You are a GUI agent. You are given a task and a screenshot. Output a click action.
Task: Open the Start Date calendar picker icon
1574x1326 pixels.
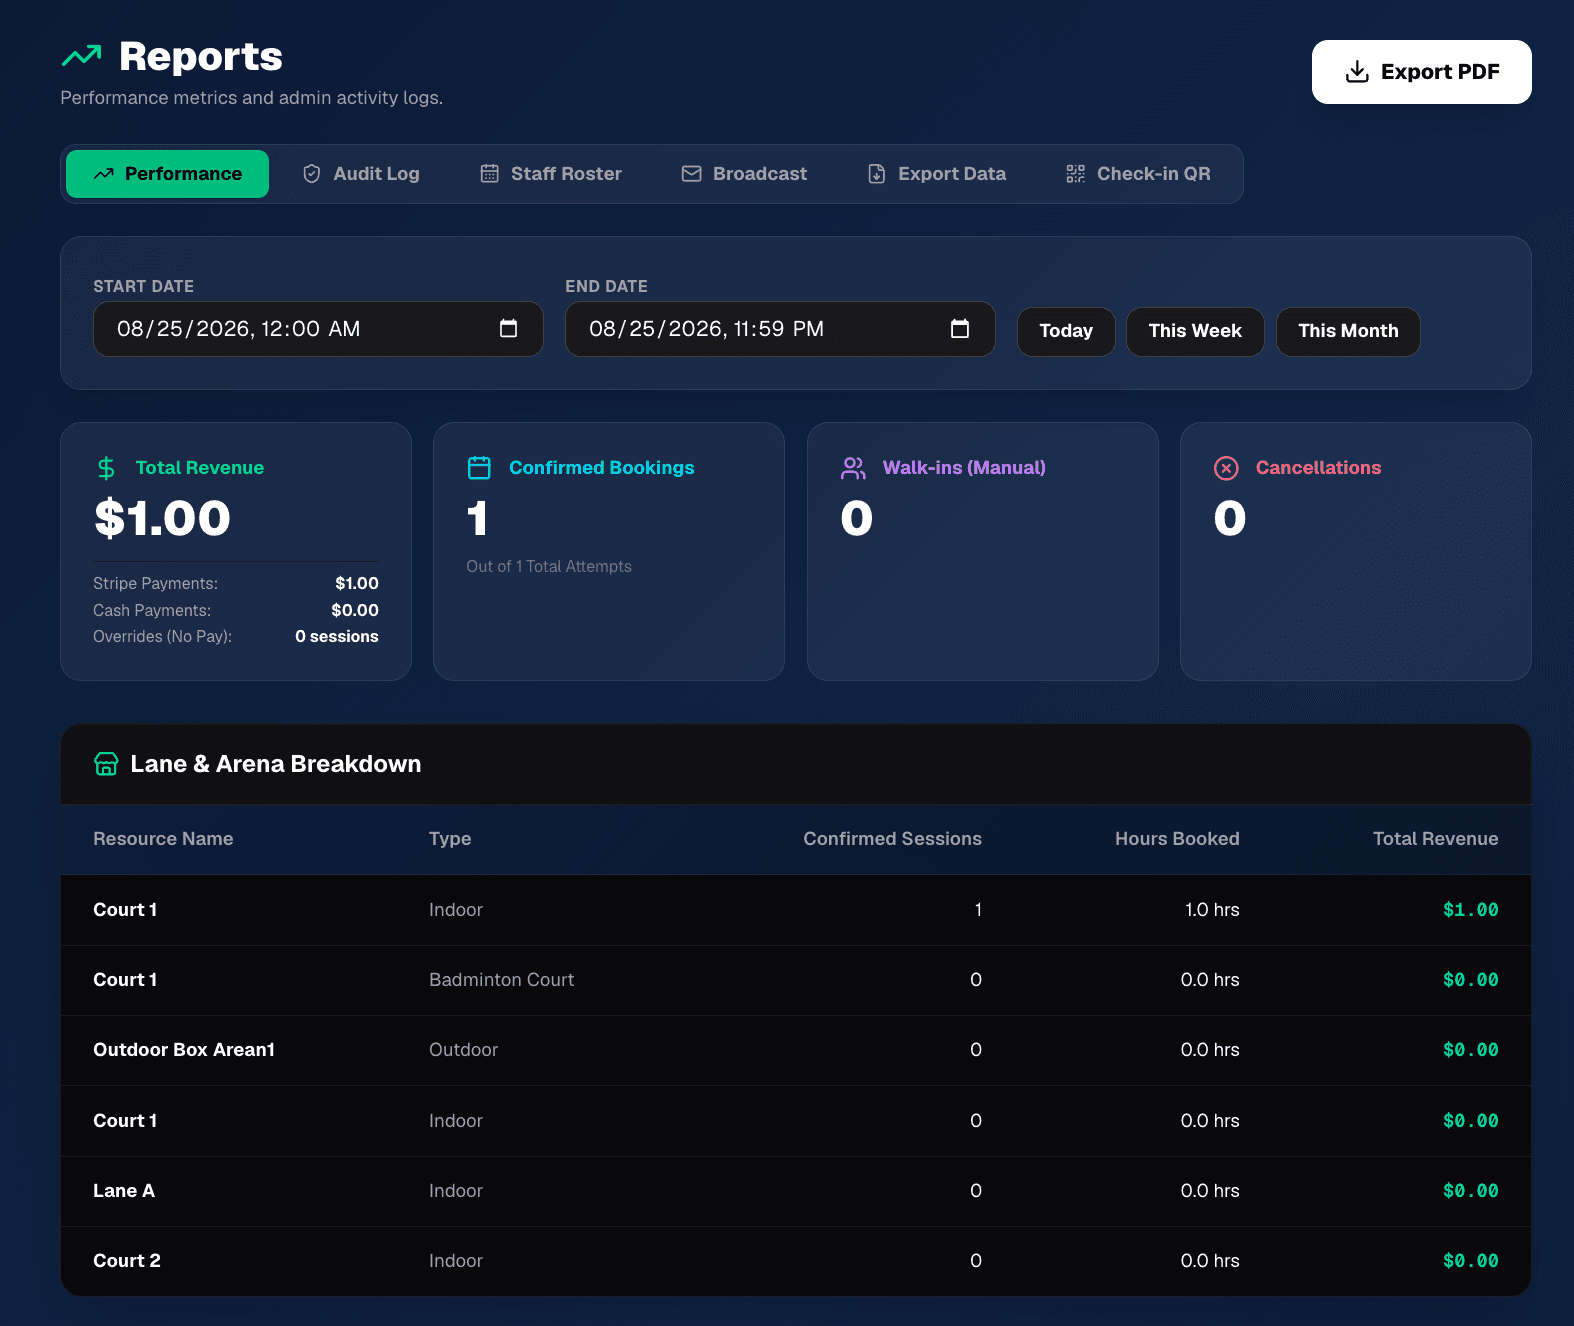[x=509, y=329]
